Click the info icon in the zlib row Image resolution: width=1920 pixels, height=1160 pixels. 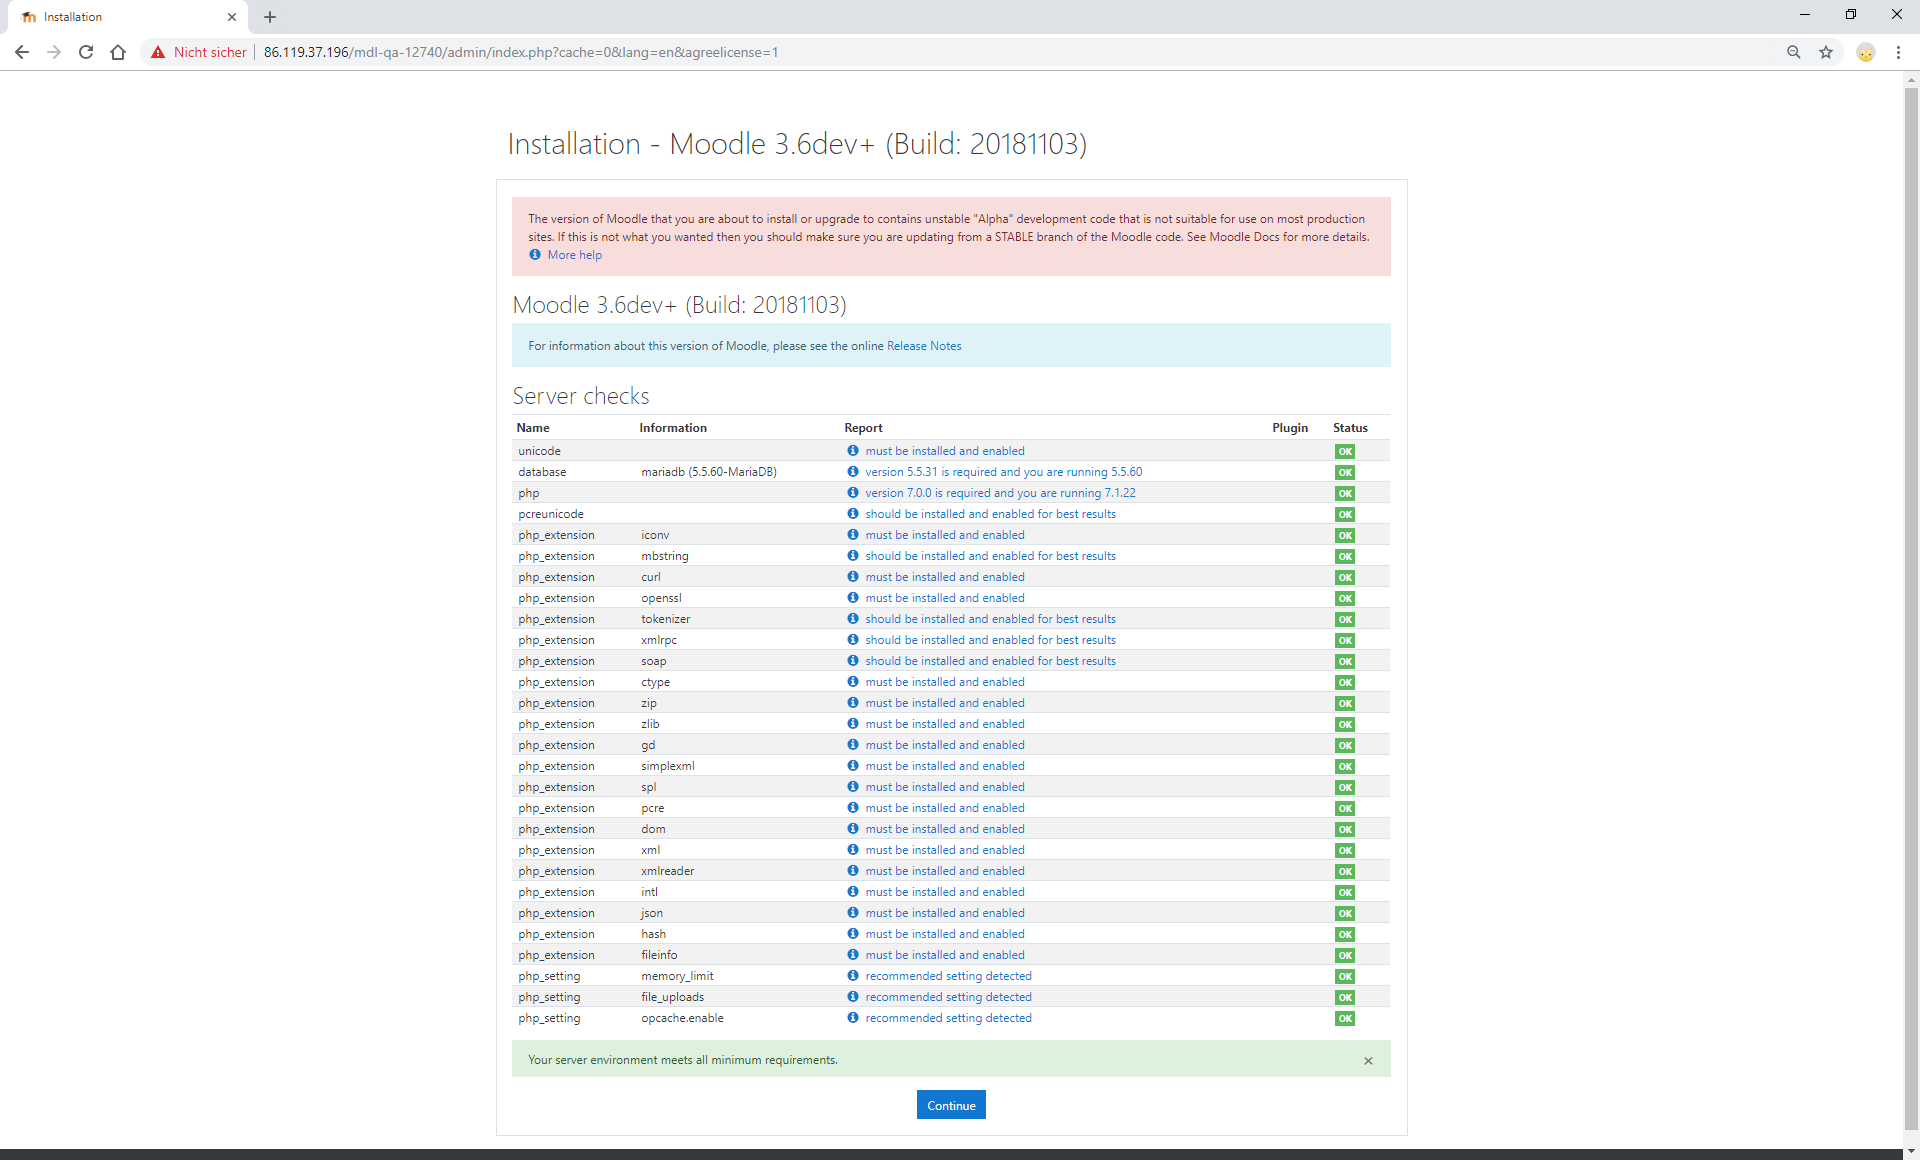853,724
